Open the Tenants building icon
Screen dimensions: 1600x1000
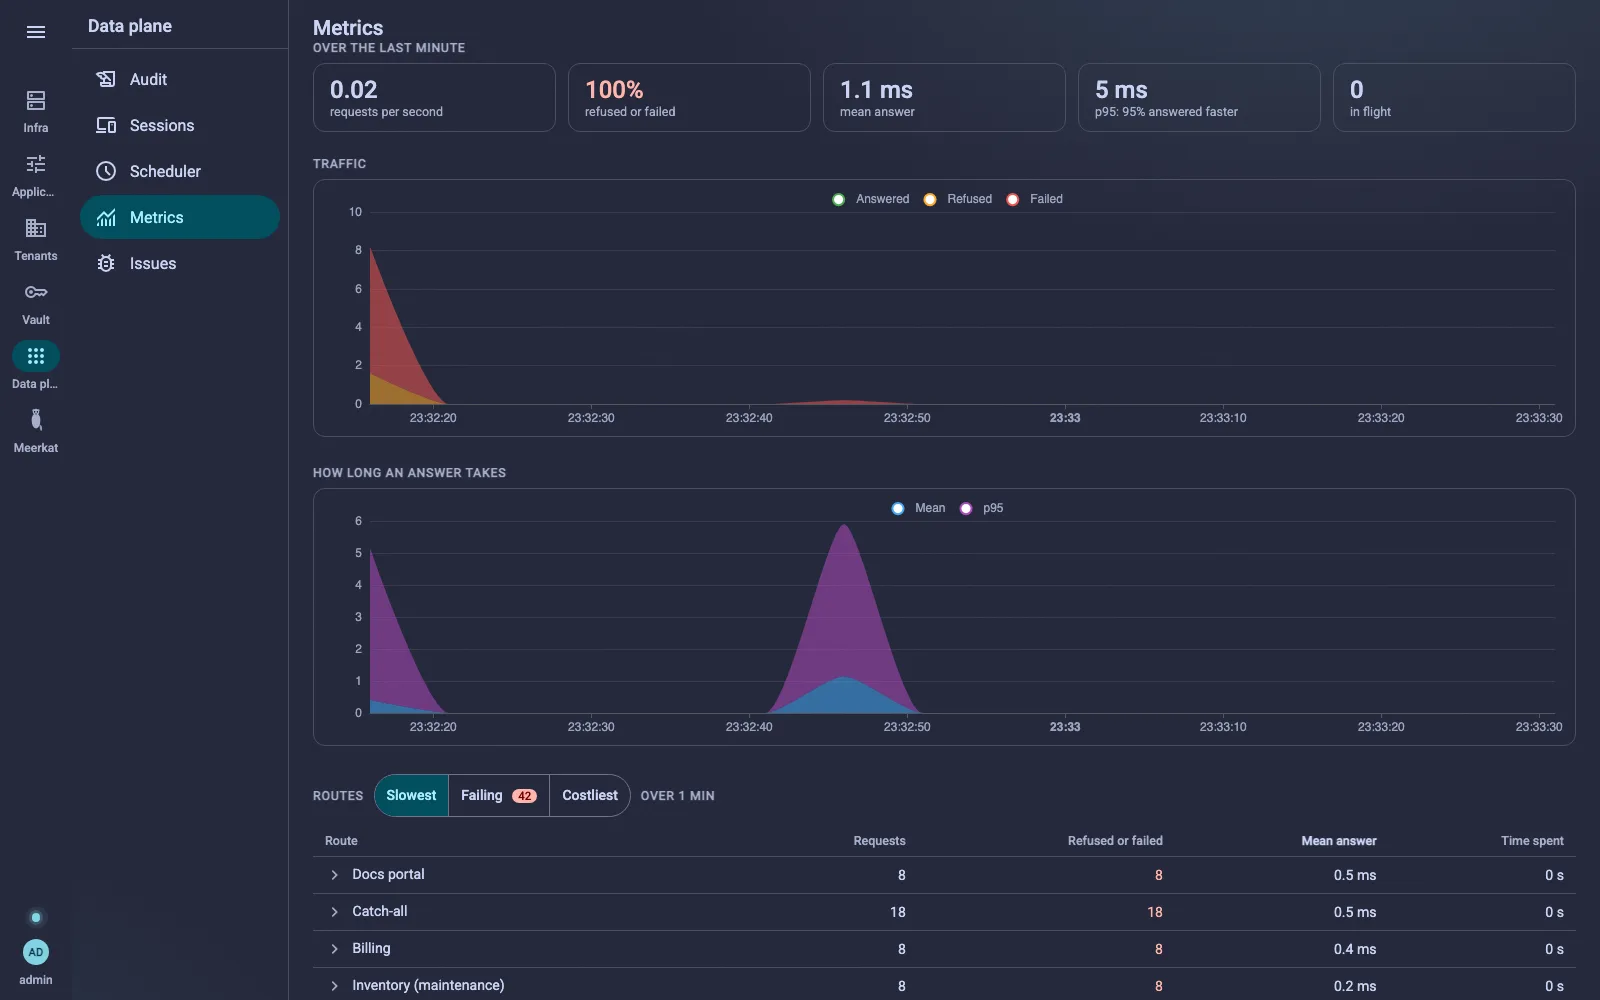coord(36,228)
